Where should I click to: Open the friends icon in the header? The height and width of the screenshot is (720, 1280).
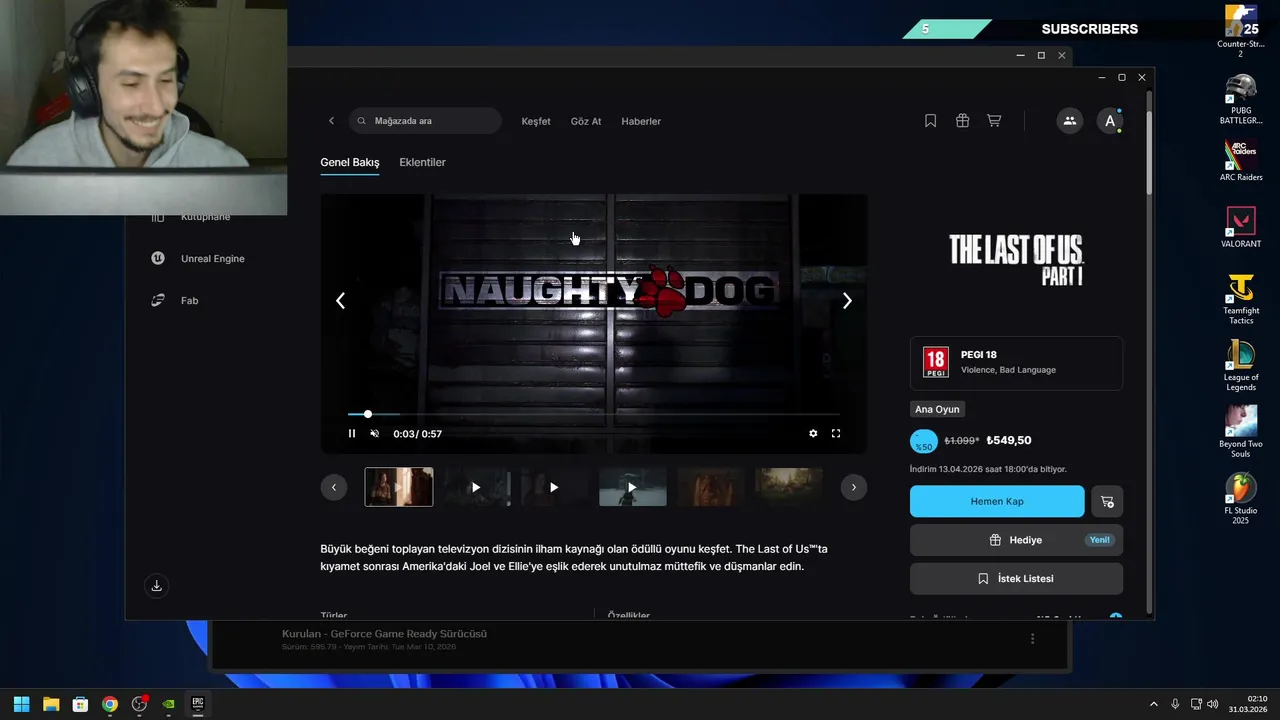(x=1069, y=121)
